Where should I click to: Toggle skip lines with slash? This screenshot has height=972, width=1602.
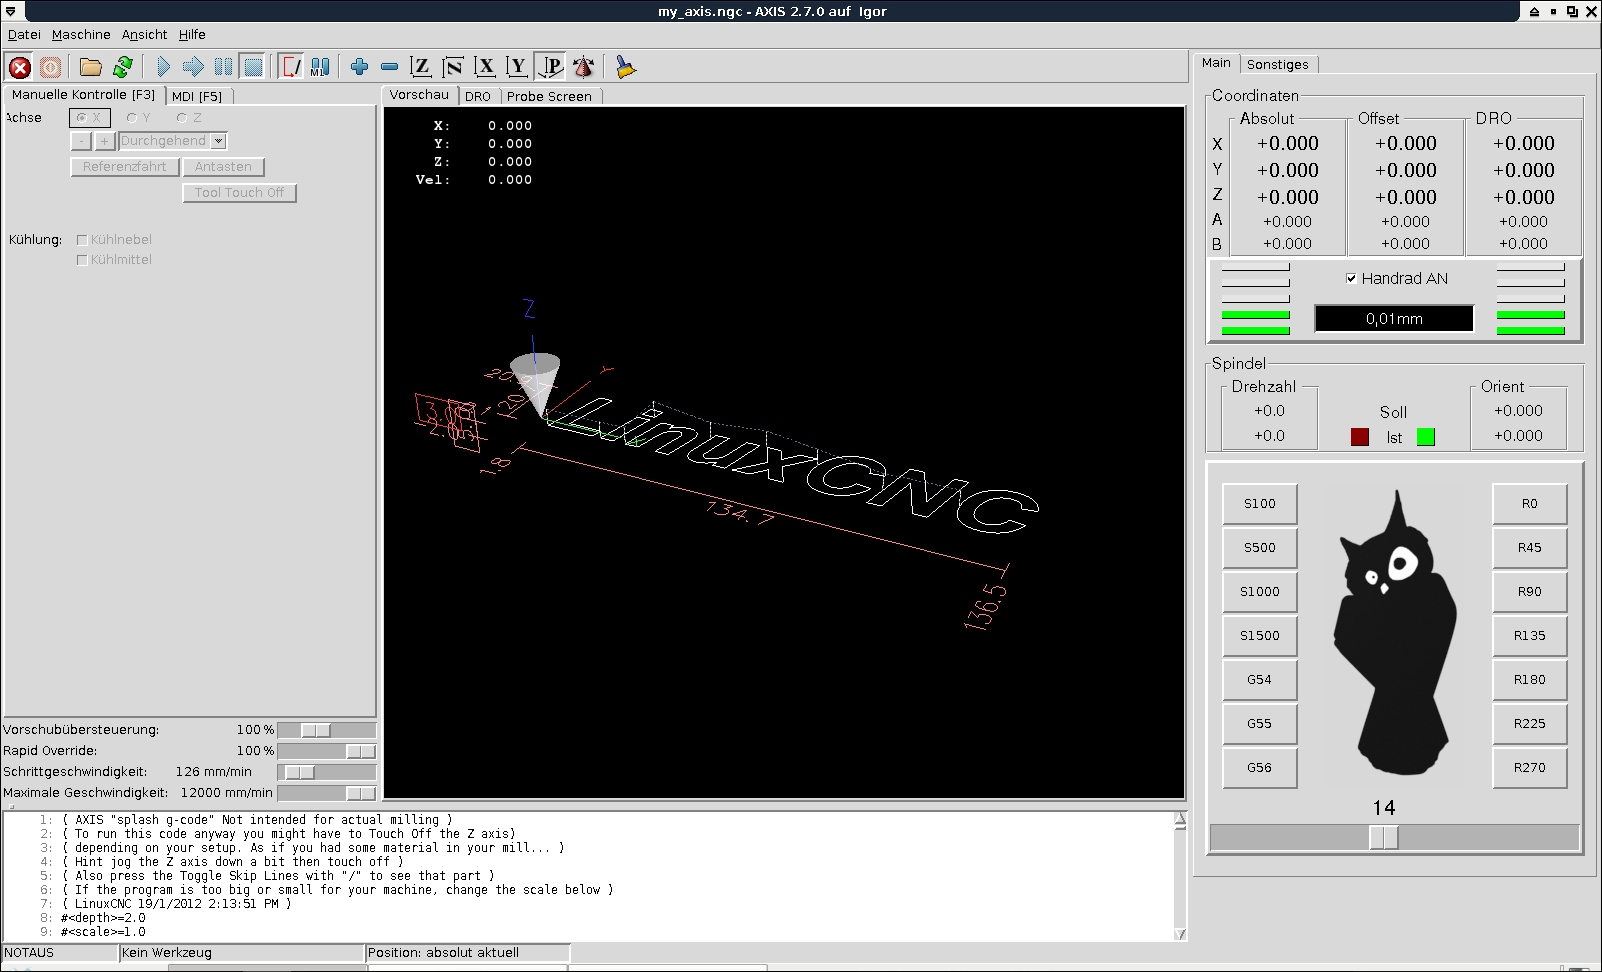tap(291, 67)
